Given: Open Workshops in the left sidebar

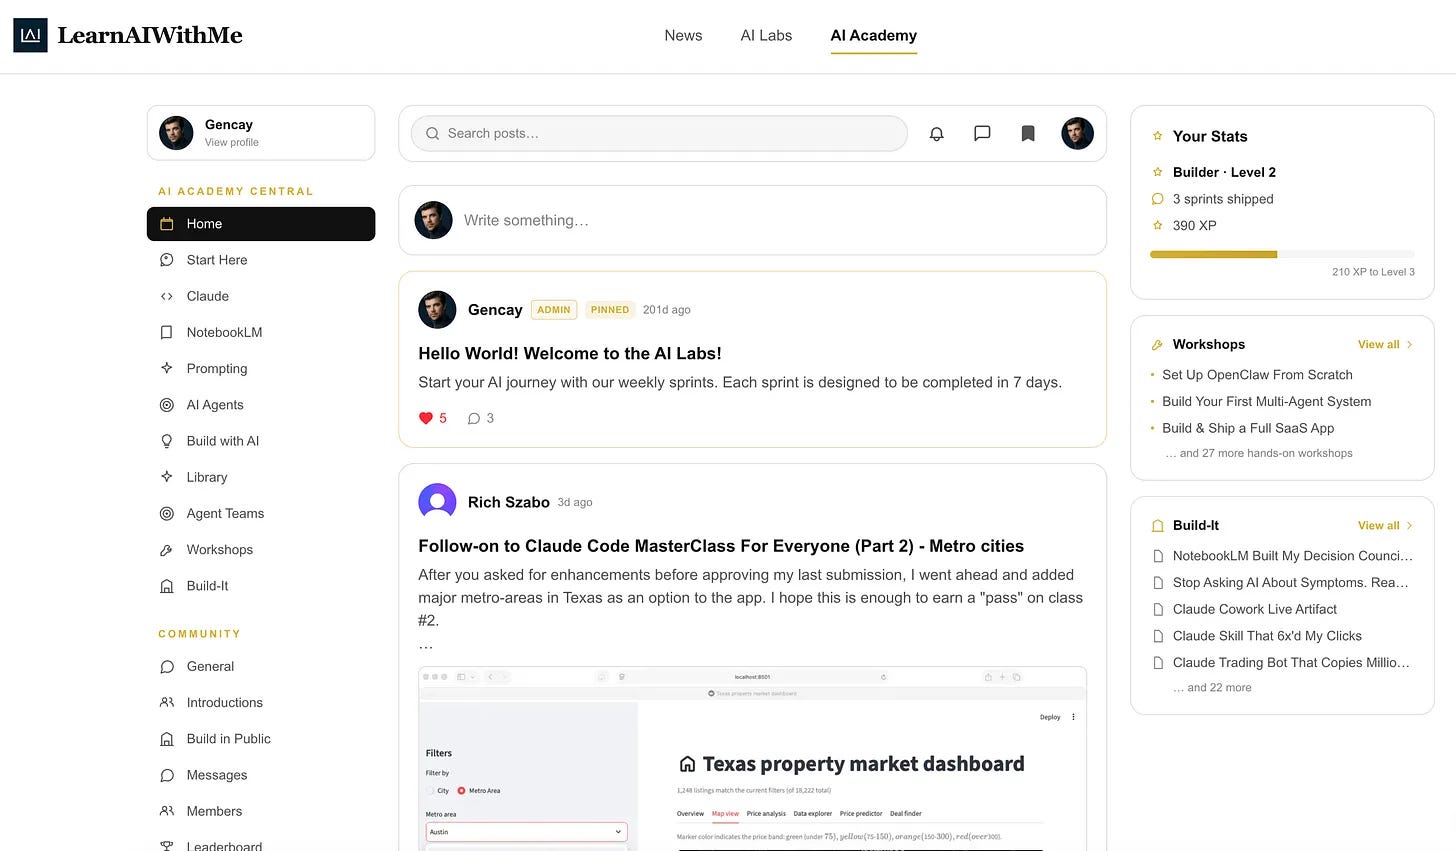Looking at the screenshot, I should pyautogui.click(x=261, y=550).
